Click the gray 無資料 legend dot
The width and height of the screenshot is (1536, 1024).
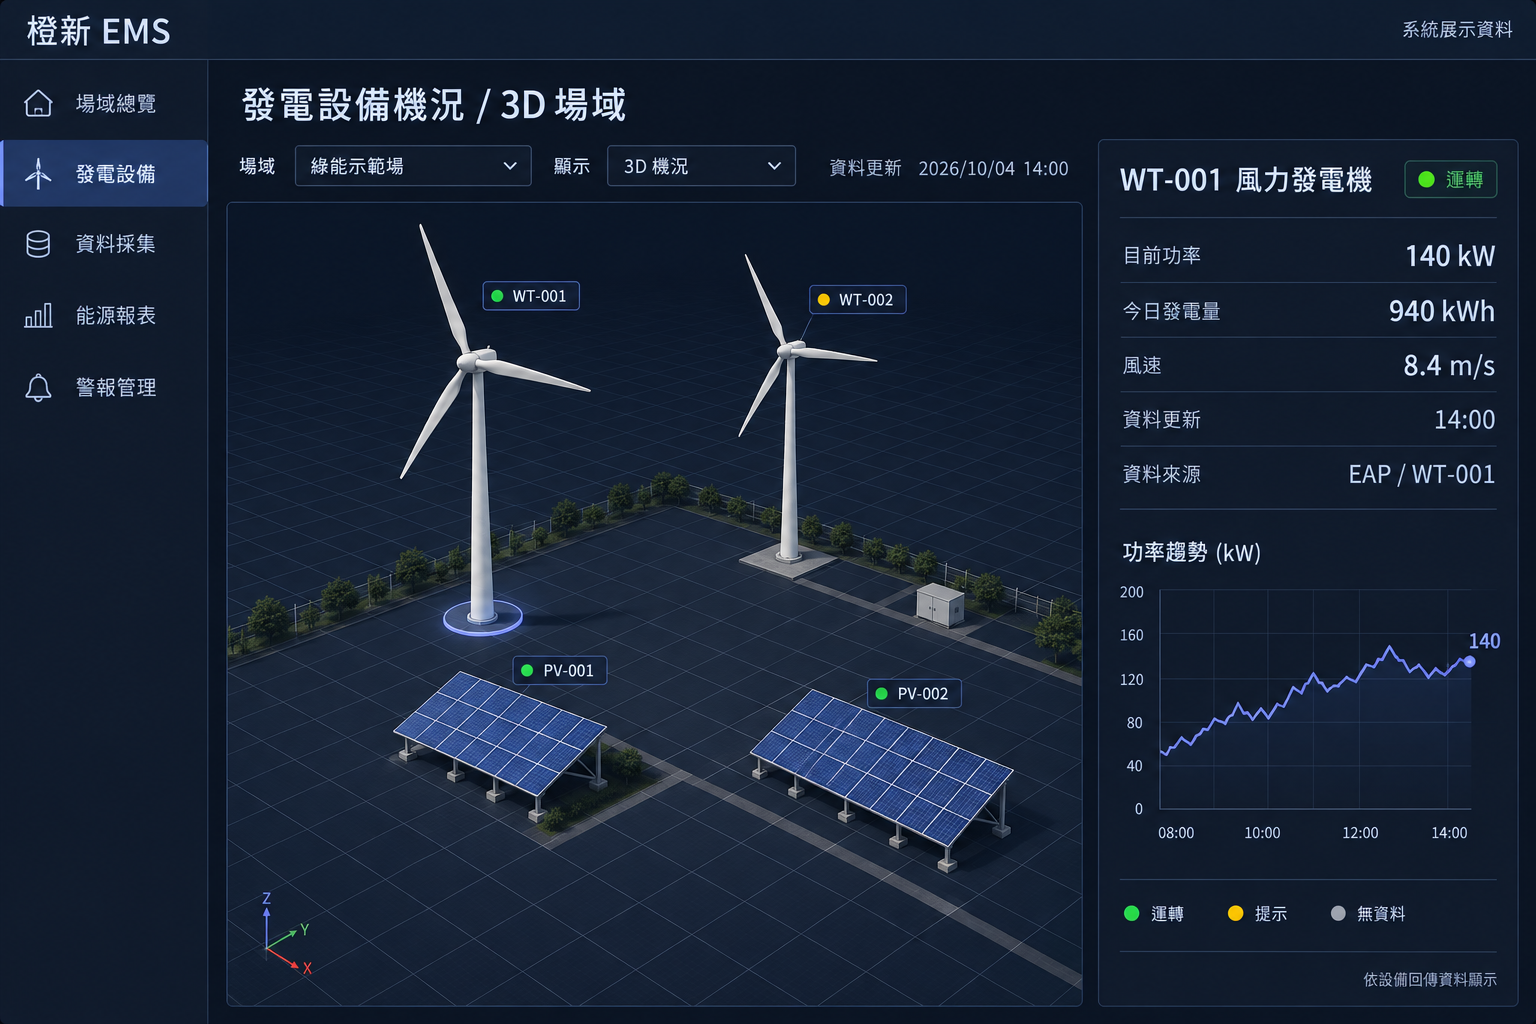[x=1338, y=913]
